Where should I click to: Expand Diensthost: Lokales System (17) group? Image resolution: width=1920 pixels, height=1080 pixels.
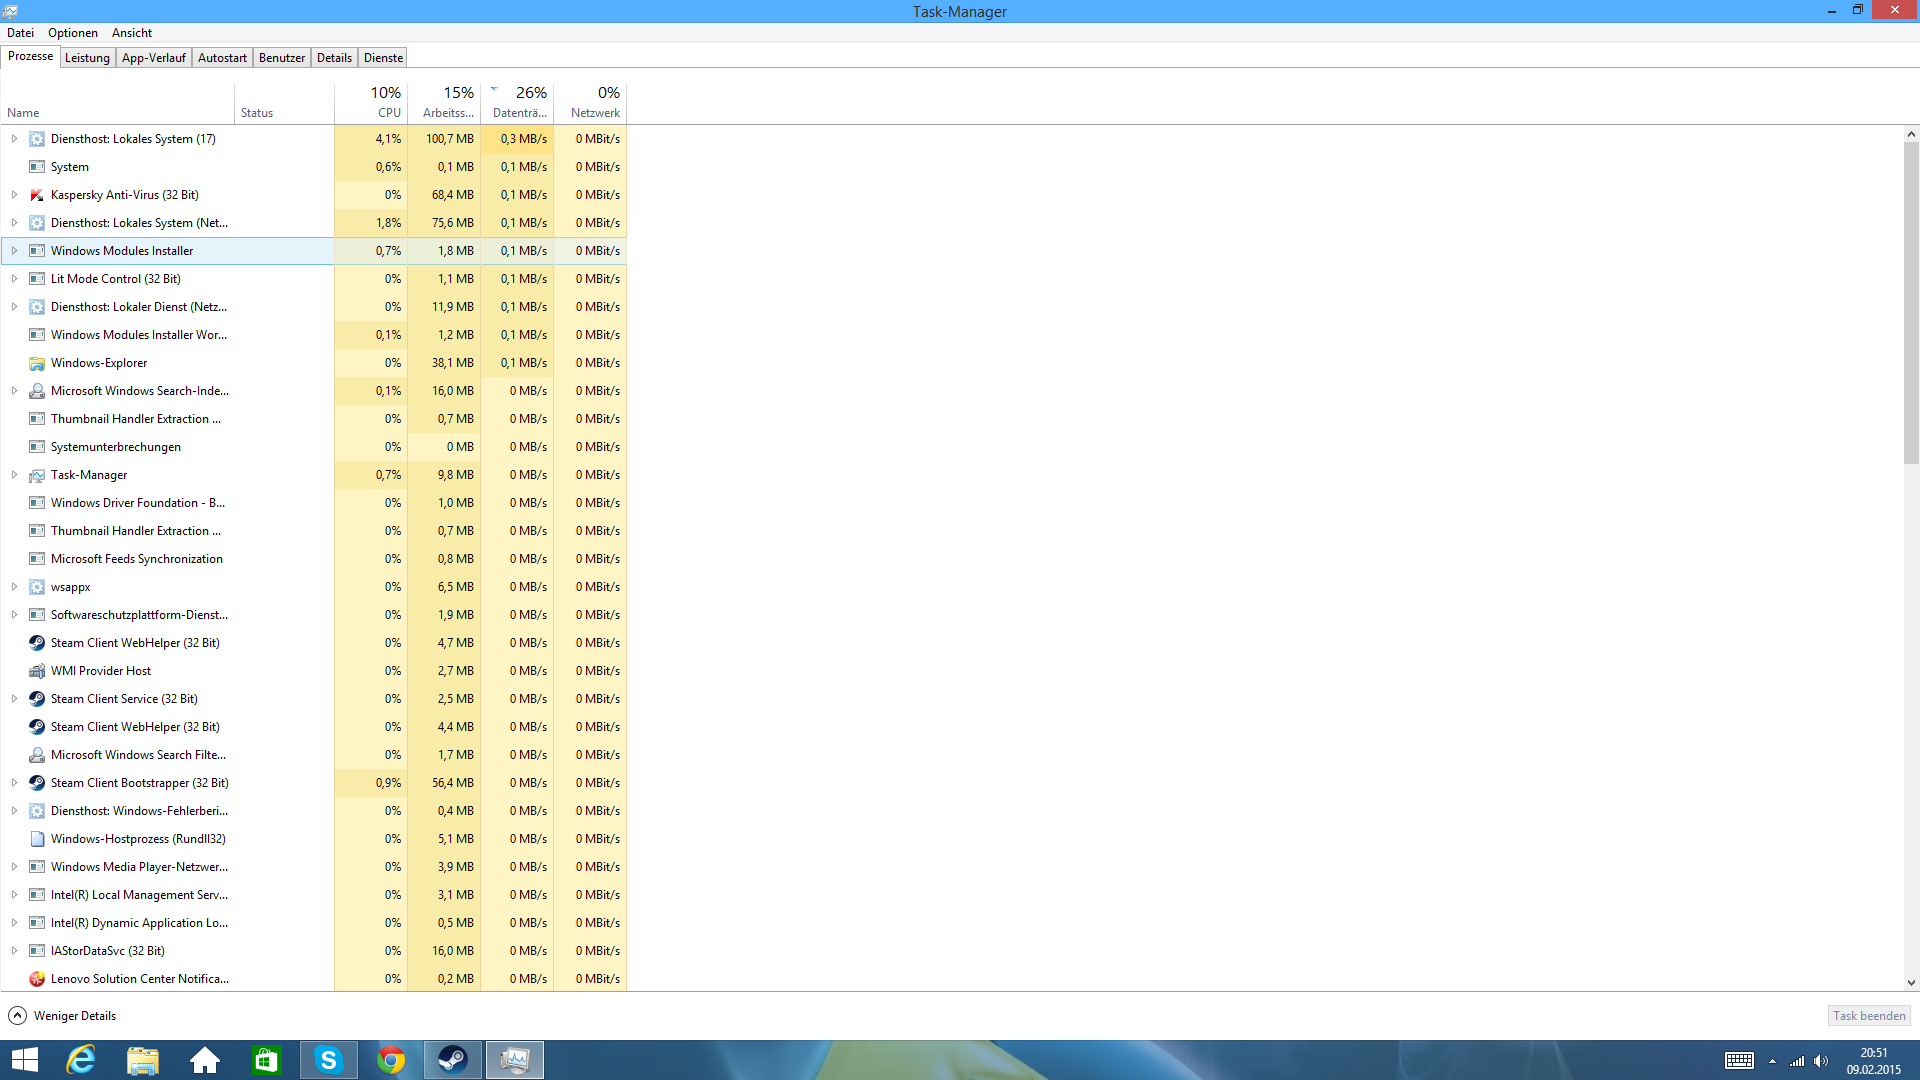coord(14,139)
